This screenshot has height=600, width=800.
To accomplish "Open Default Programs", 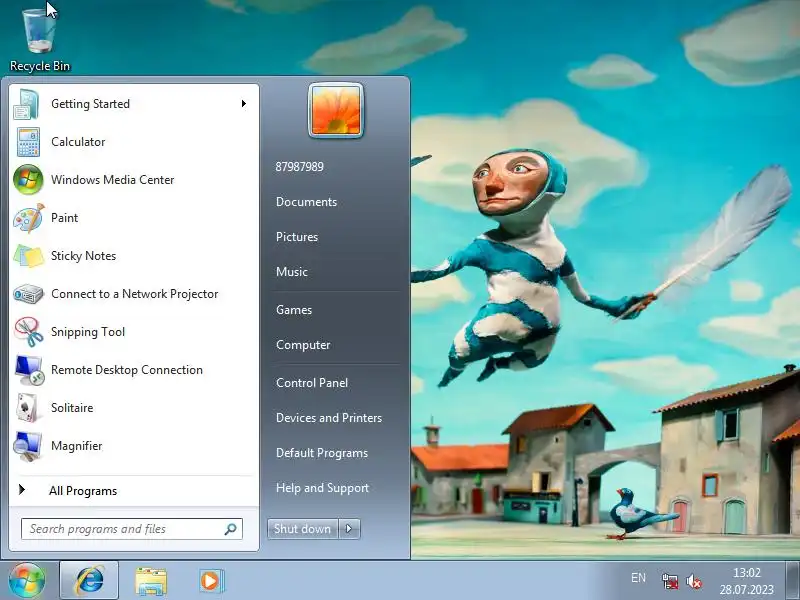I will click(322, 453).
